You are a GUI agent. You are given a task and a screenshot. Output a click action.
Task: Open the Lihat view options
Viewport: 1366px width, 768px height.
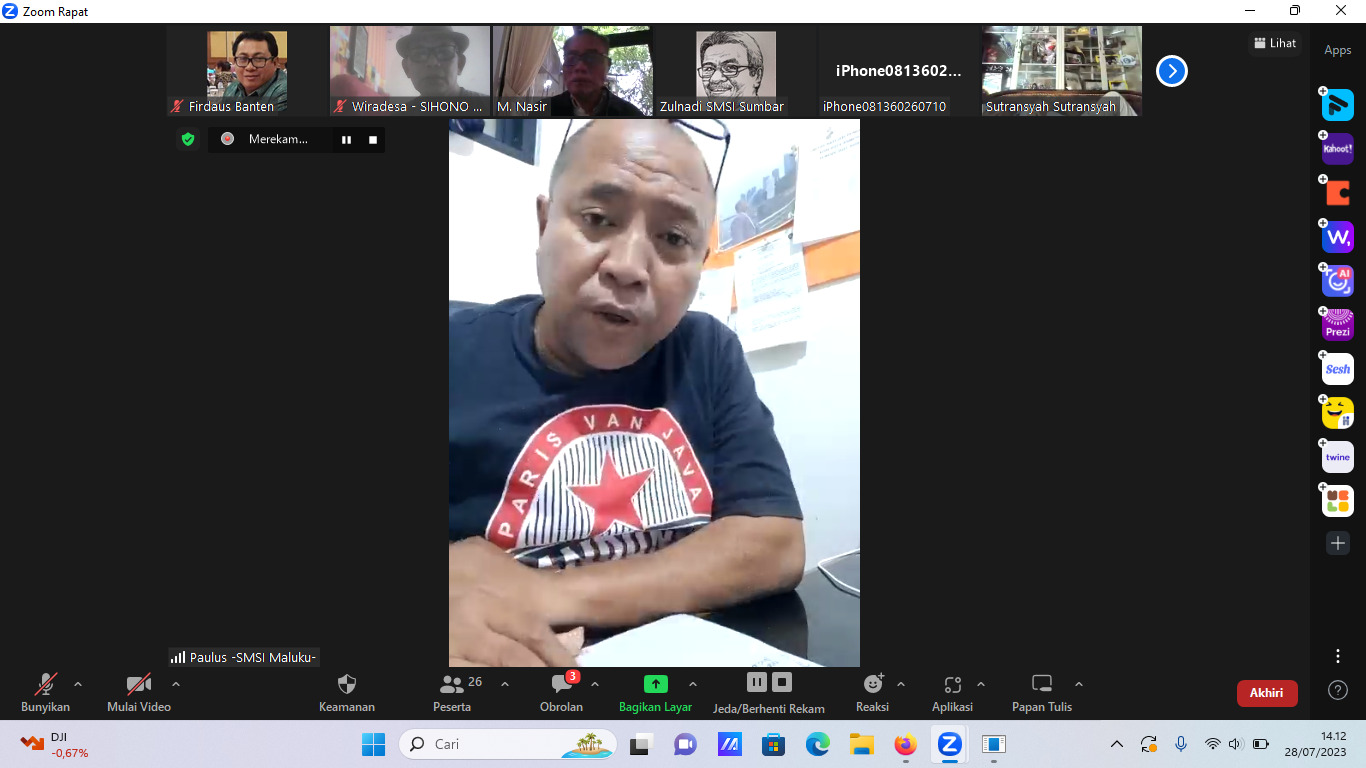pos(1275,43)
